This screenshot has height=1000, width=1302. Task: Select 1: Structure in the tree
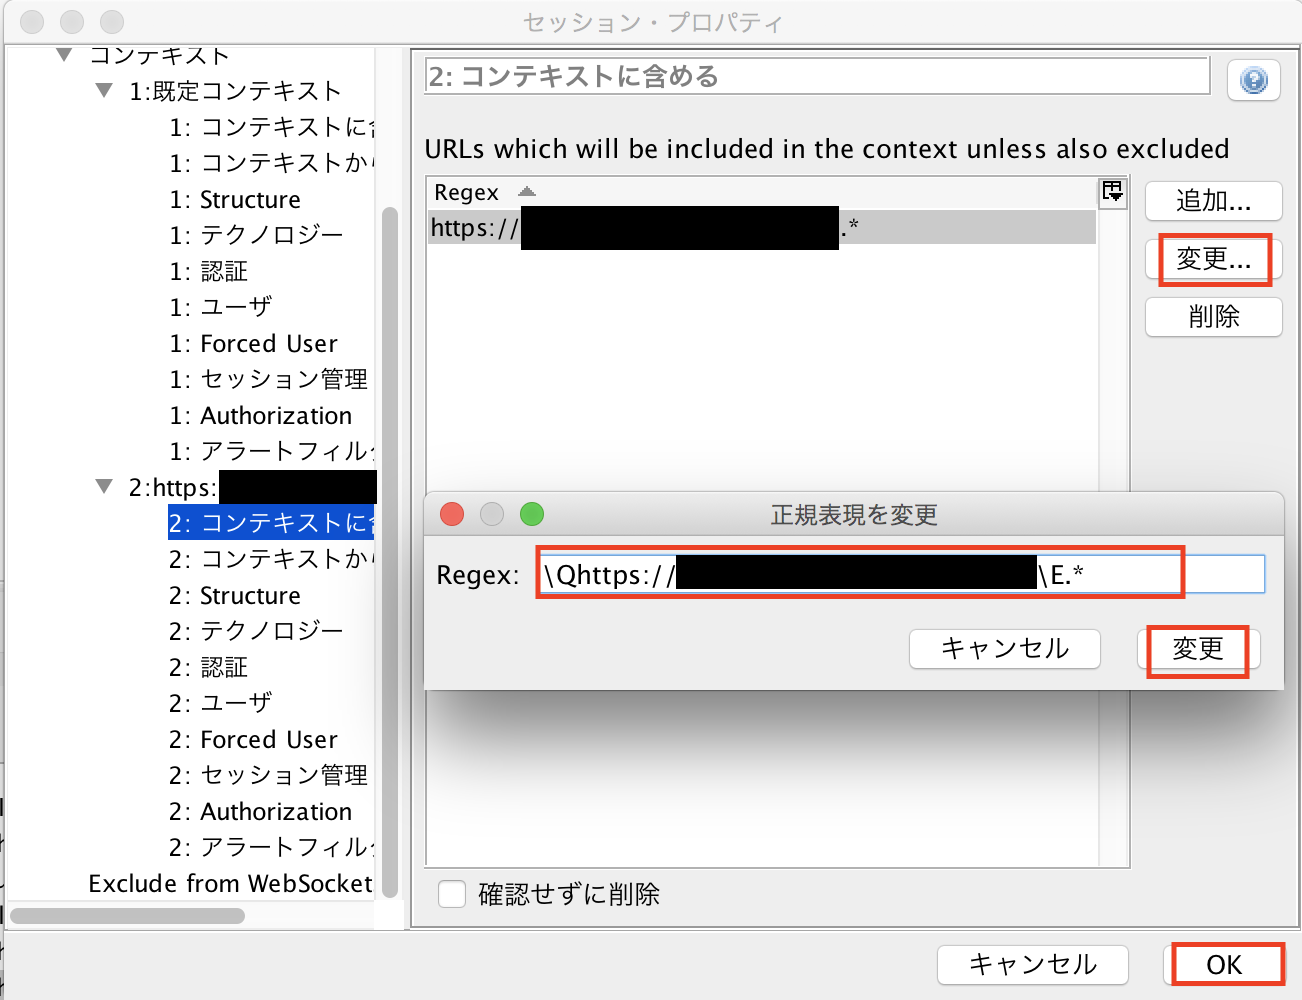(235, 200)
